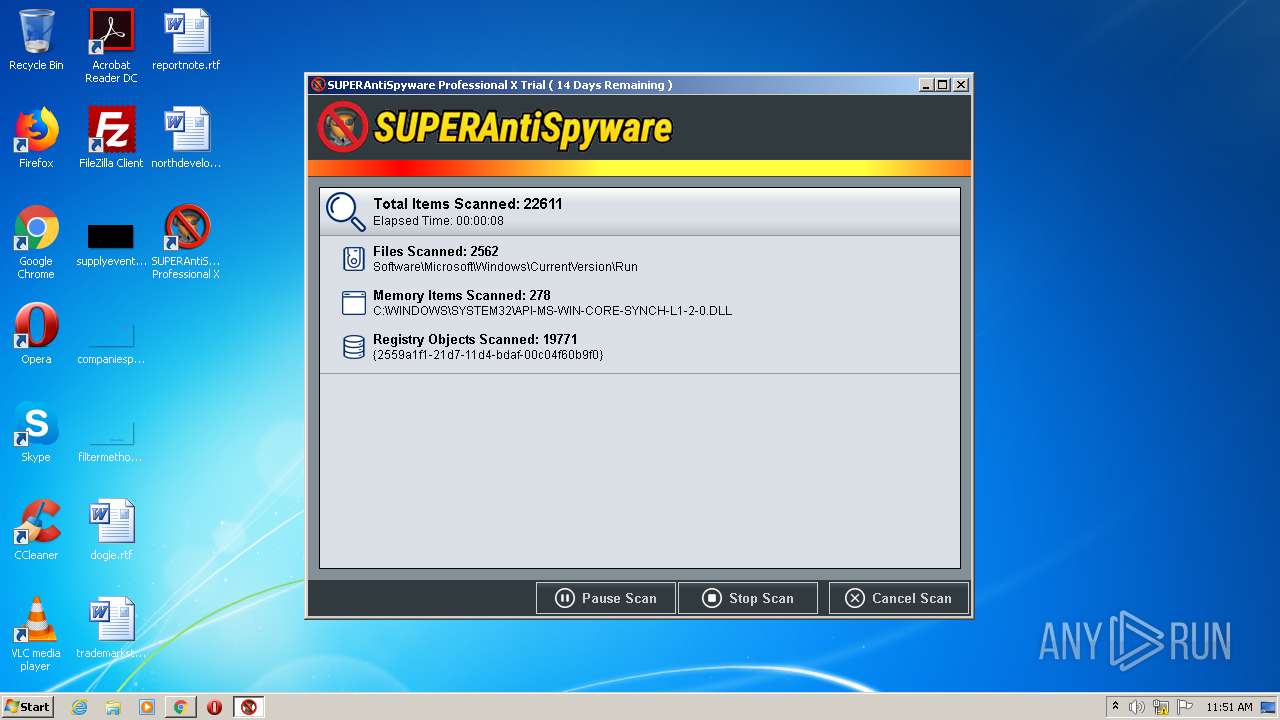Select the CCleaner desktop shortcut
Image resolution: width=1280 pixels, height=720 pixels.
click(36, 530)
